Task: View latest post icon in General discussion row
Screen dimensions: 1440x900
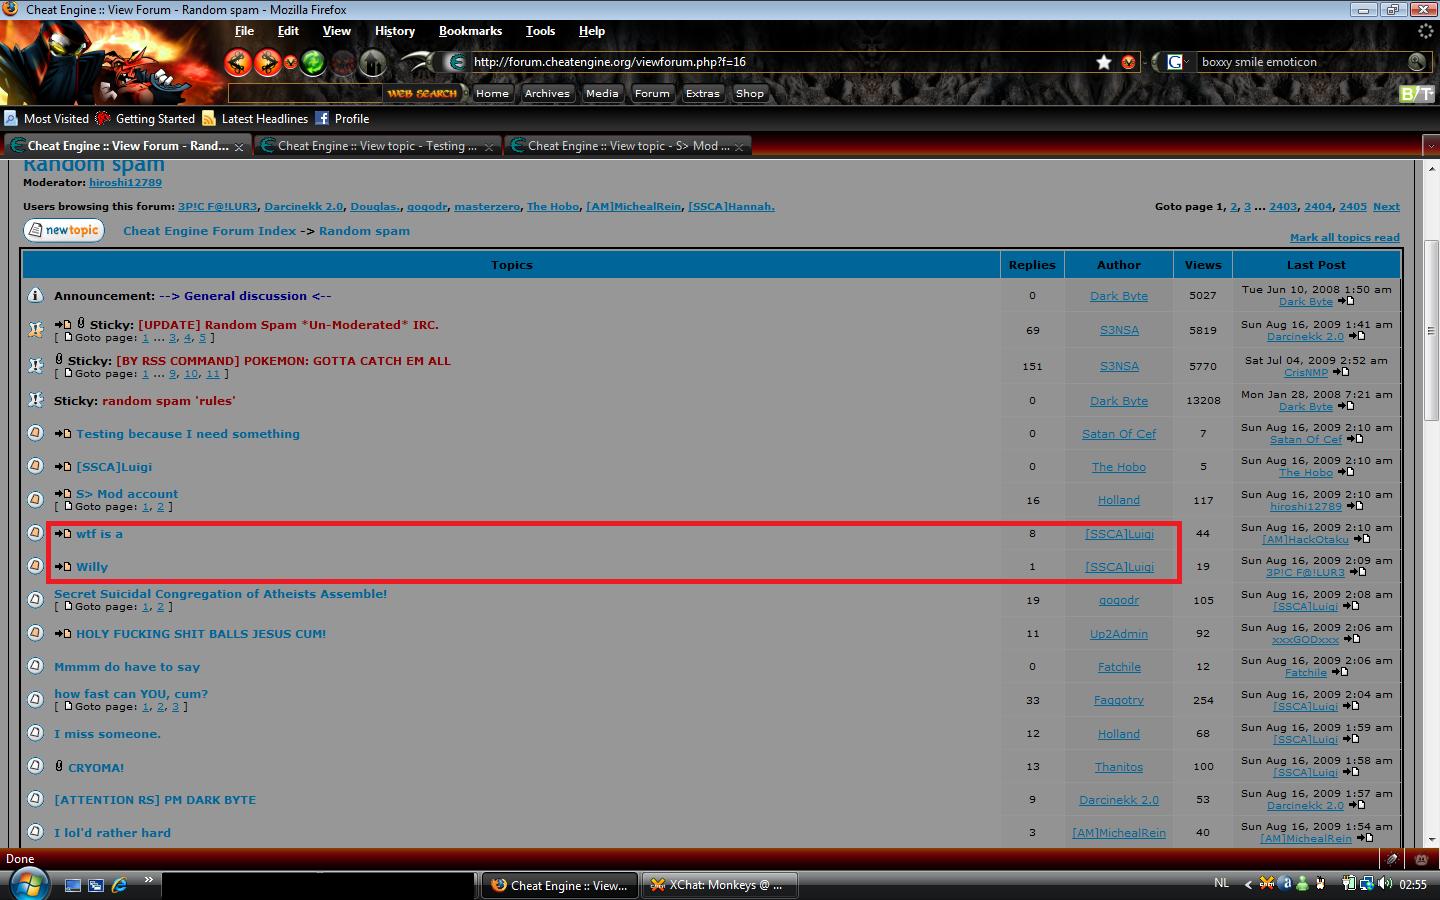Action: (x=1346, y=301)
